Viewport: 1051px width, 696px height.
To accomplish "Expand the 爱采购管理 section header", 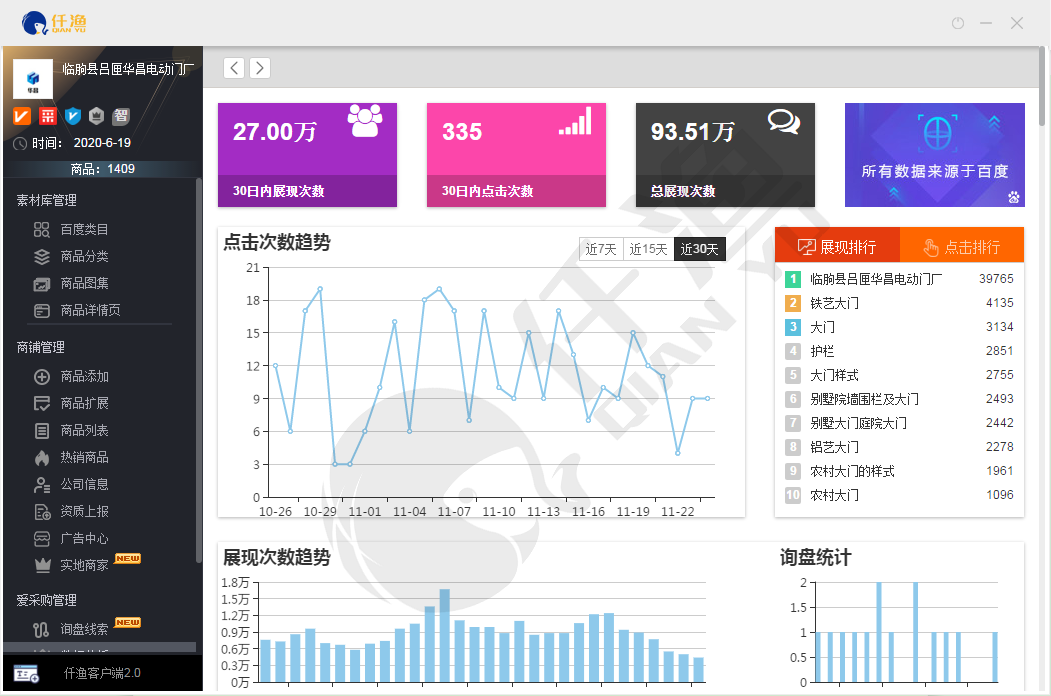I will tap(47, 600).
